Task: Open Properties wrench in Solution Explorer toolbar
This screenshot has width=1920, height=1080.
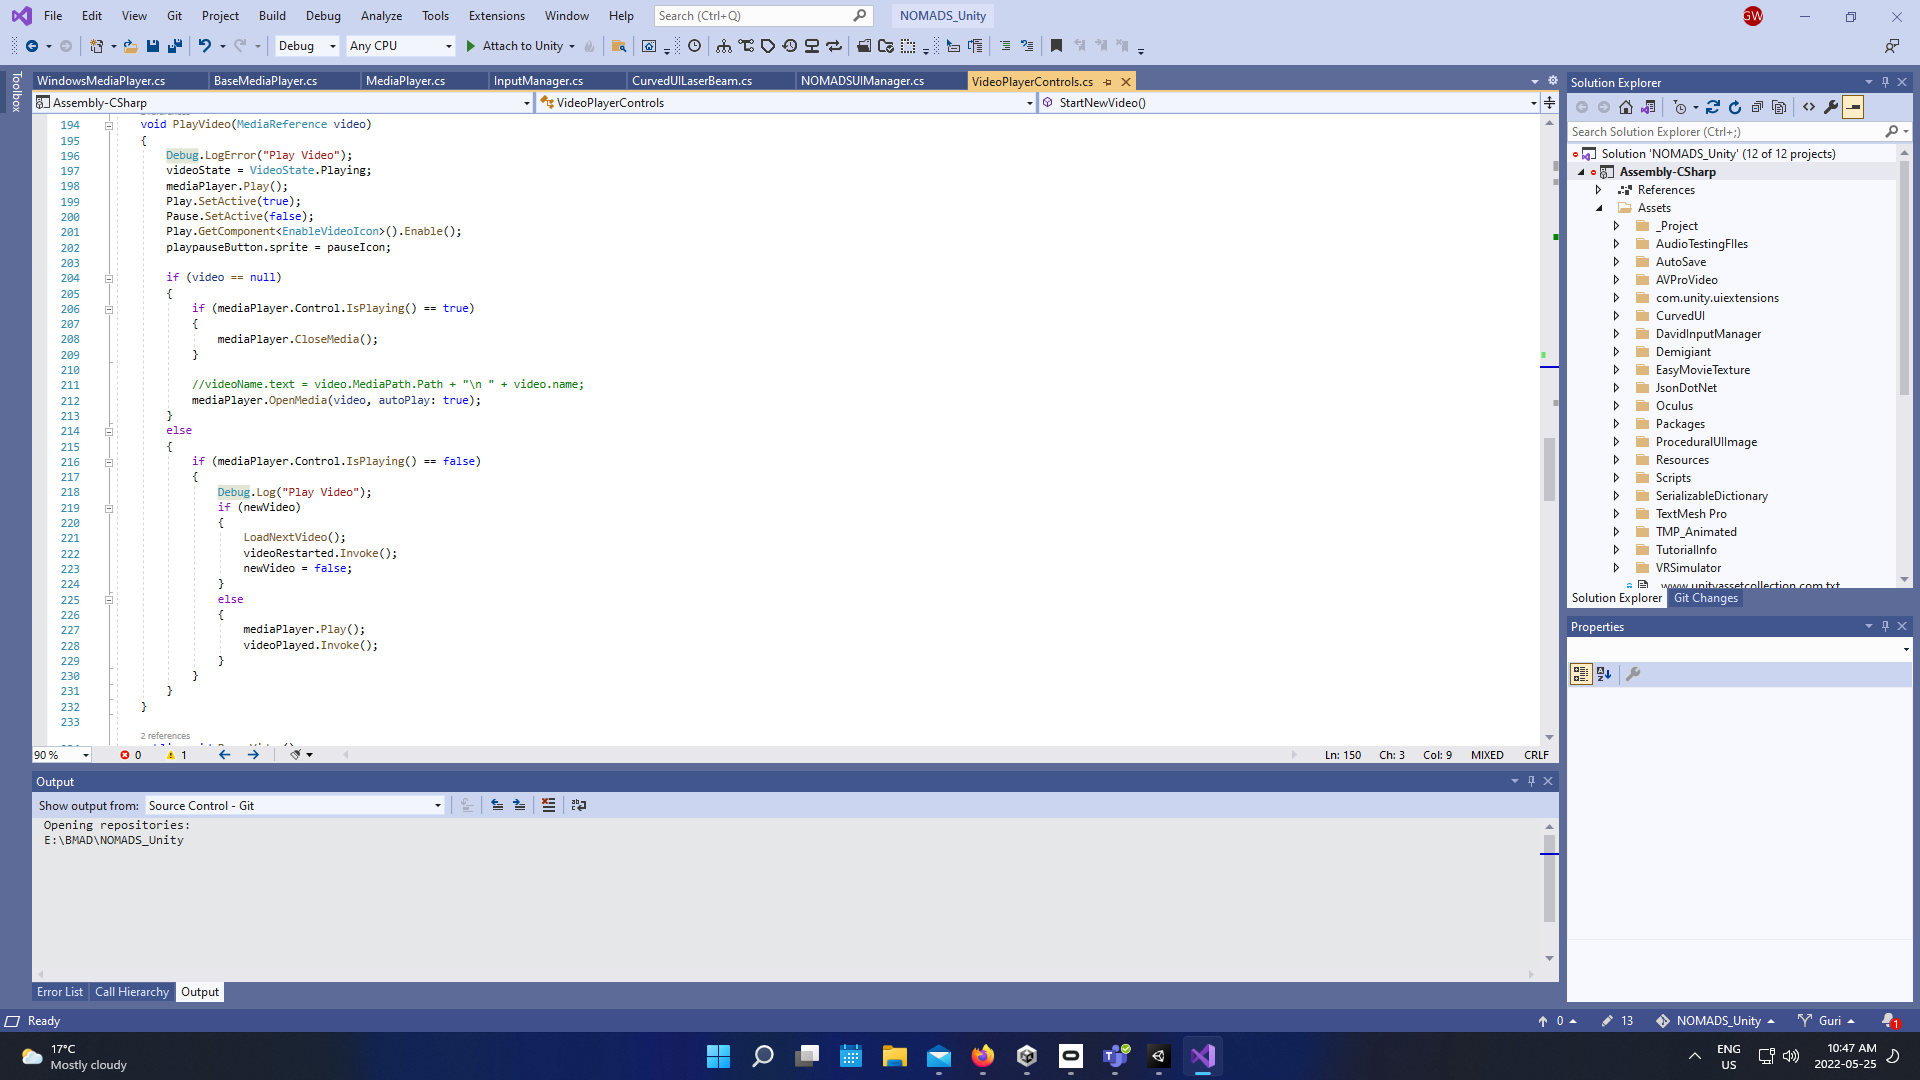Action: [x=1831, y=107]
